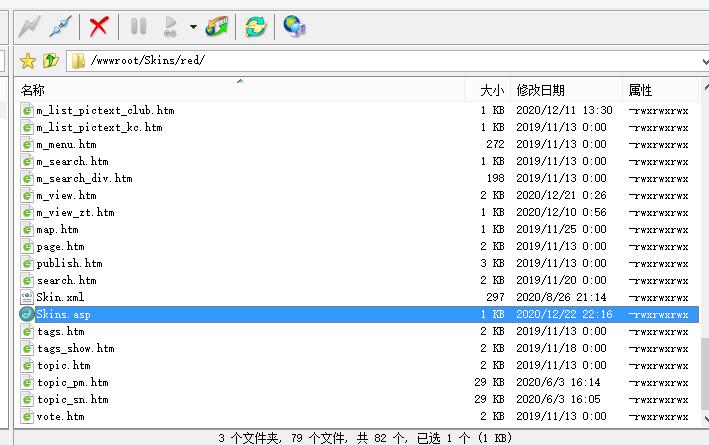
Task: Click the transfer files globe-arrow icon
Action: pyautogui.click(x=217, y=26)
